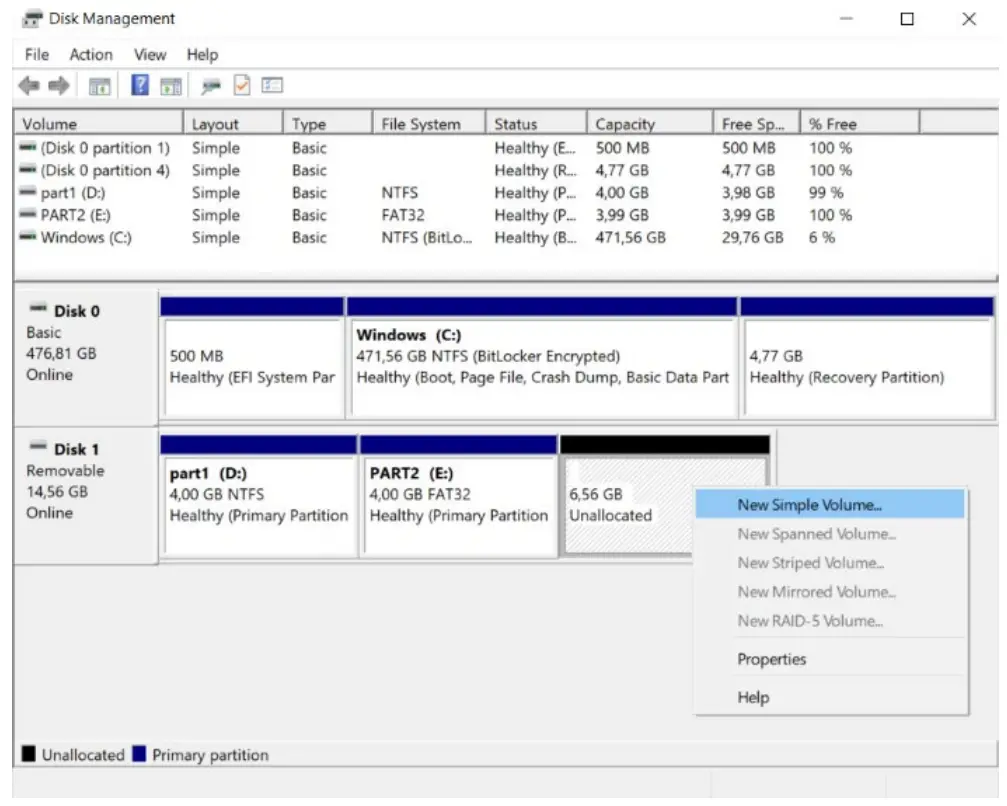This screenshot has height=806, width=1007.
Task: Click the Show/Hide Action Pane icon
Action: tap(171, 87)
